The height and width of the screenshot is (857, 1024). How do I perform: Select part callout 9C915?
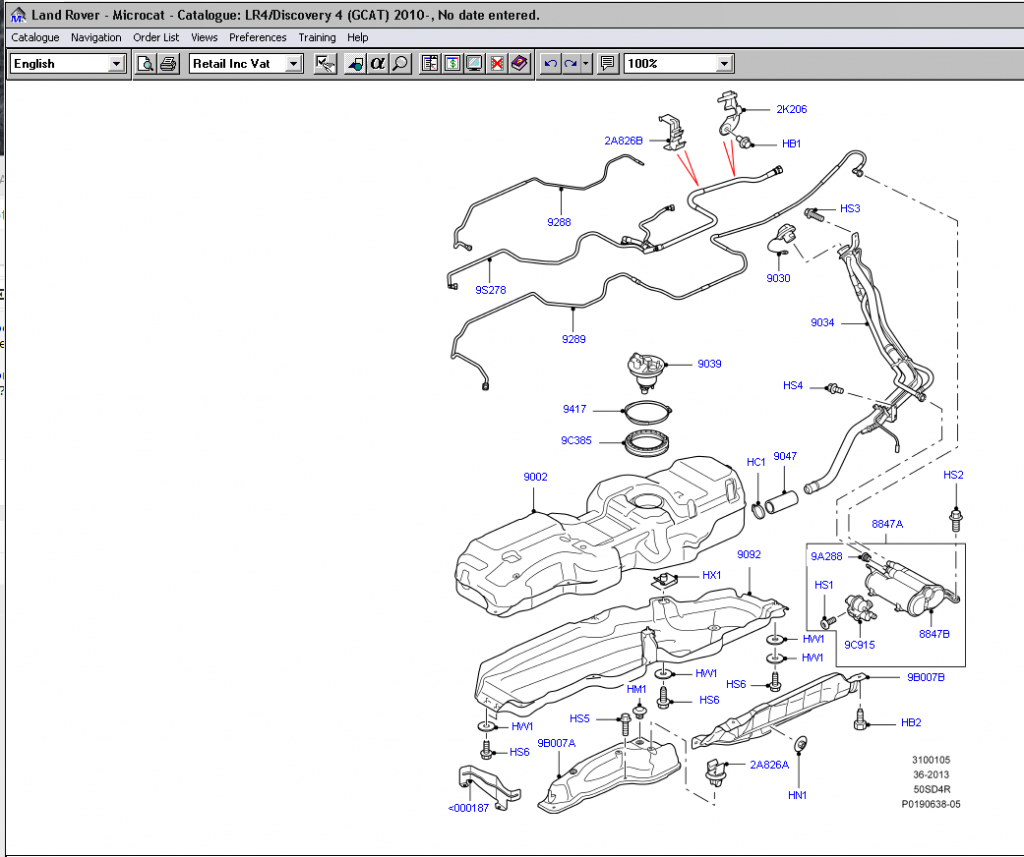[859, 645]
